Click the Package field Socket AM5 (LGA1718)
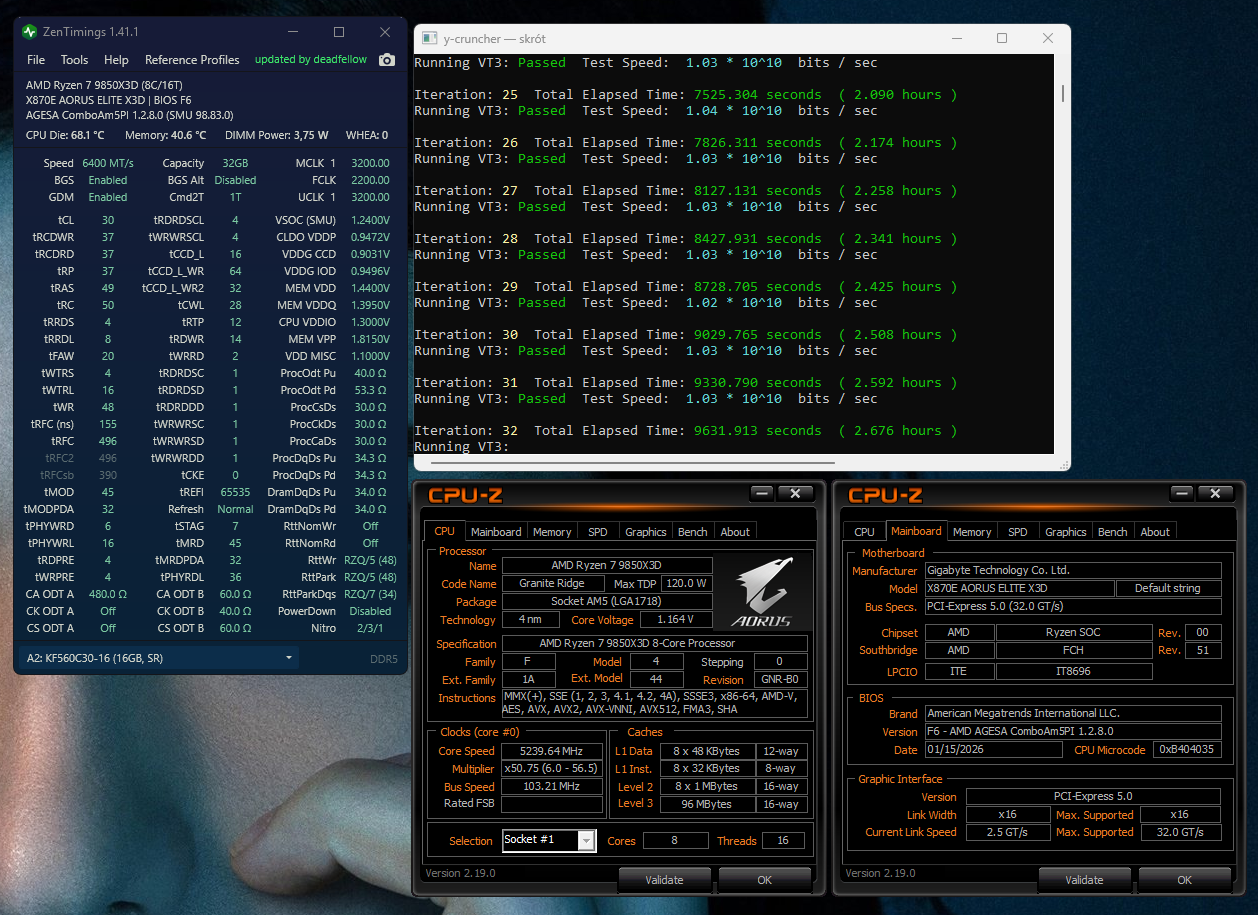This screenshot has width=1258, height=915. pos(606,602)
